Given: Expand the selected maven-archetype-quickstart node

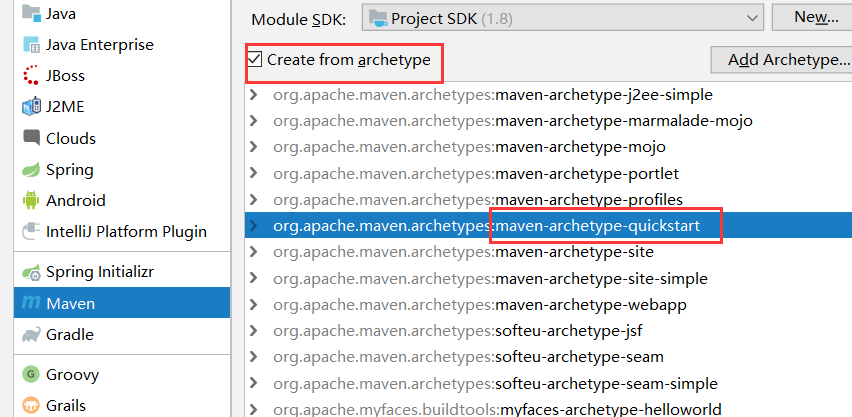Looking at the screenshot, I should (253, 225).
